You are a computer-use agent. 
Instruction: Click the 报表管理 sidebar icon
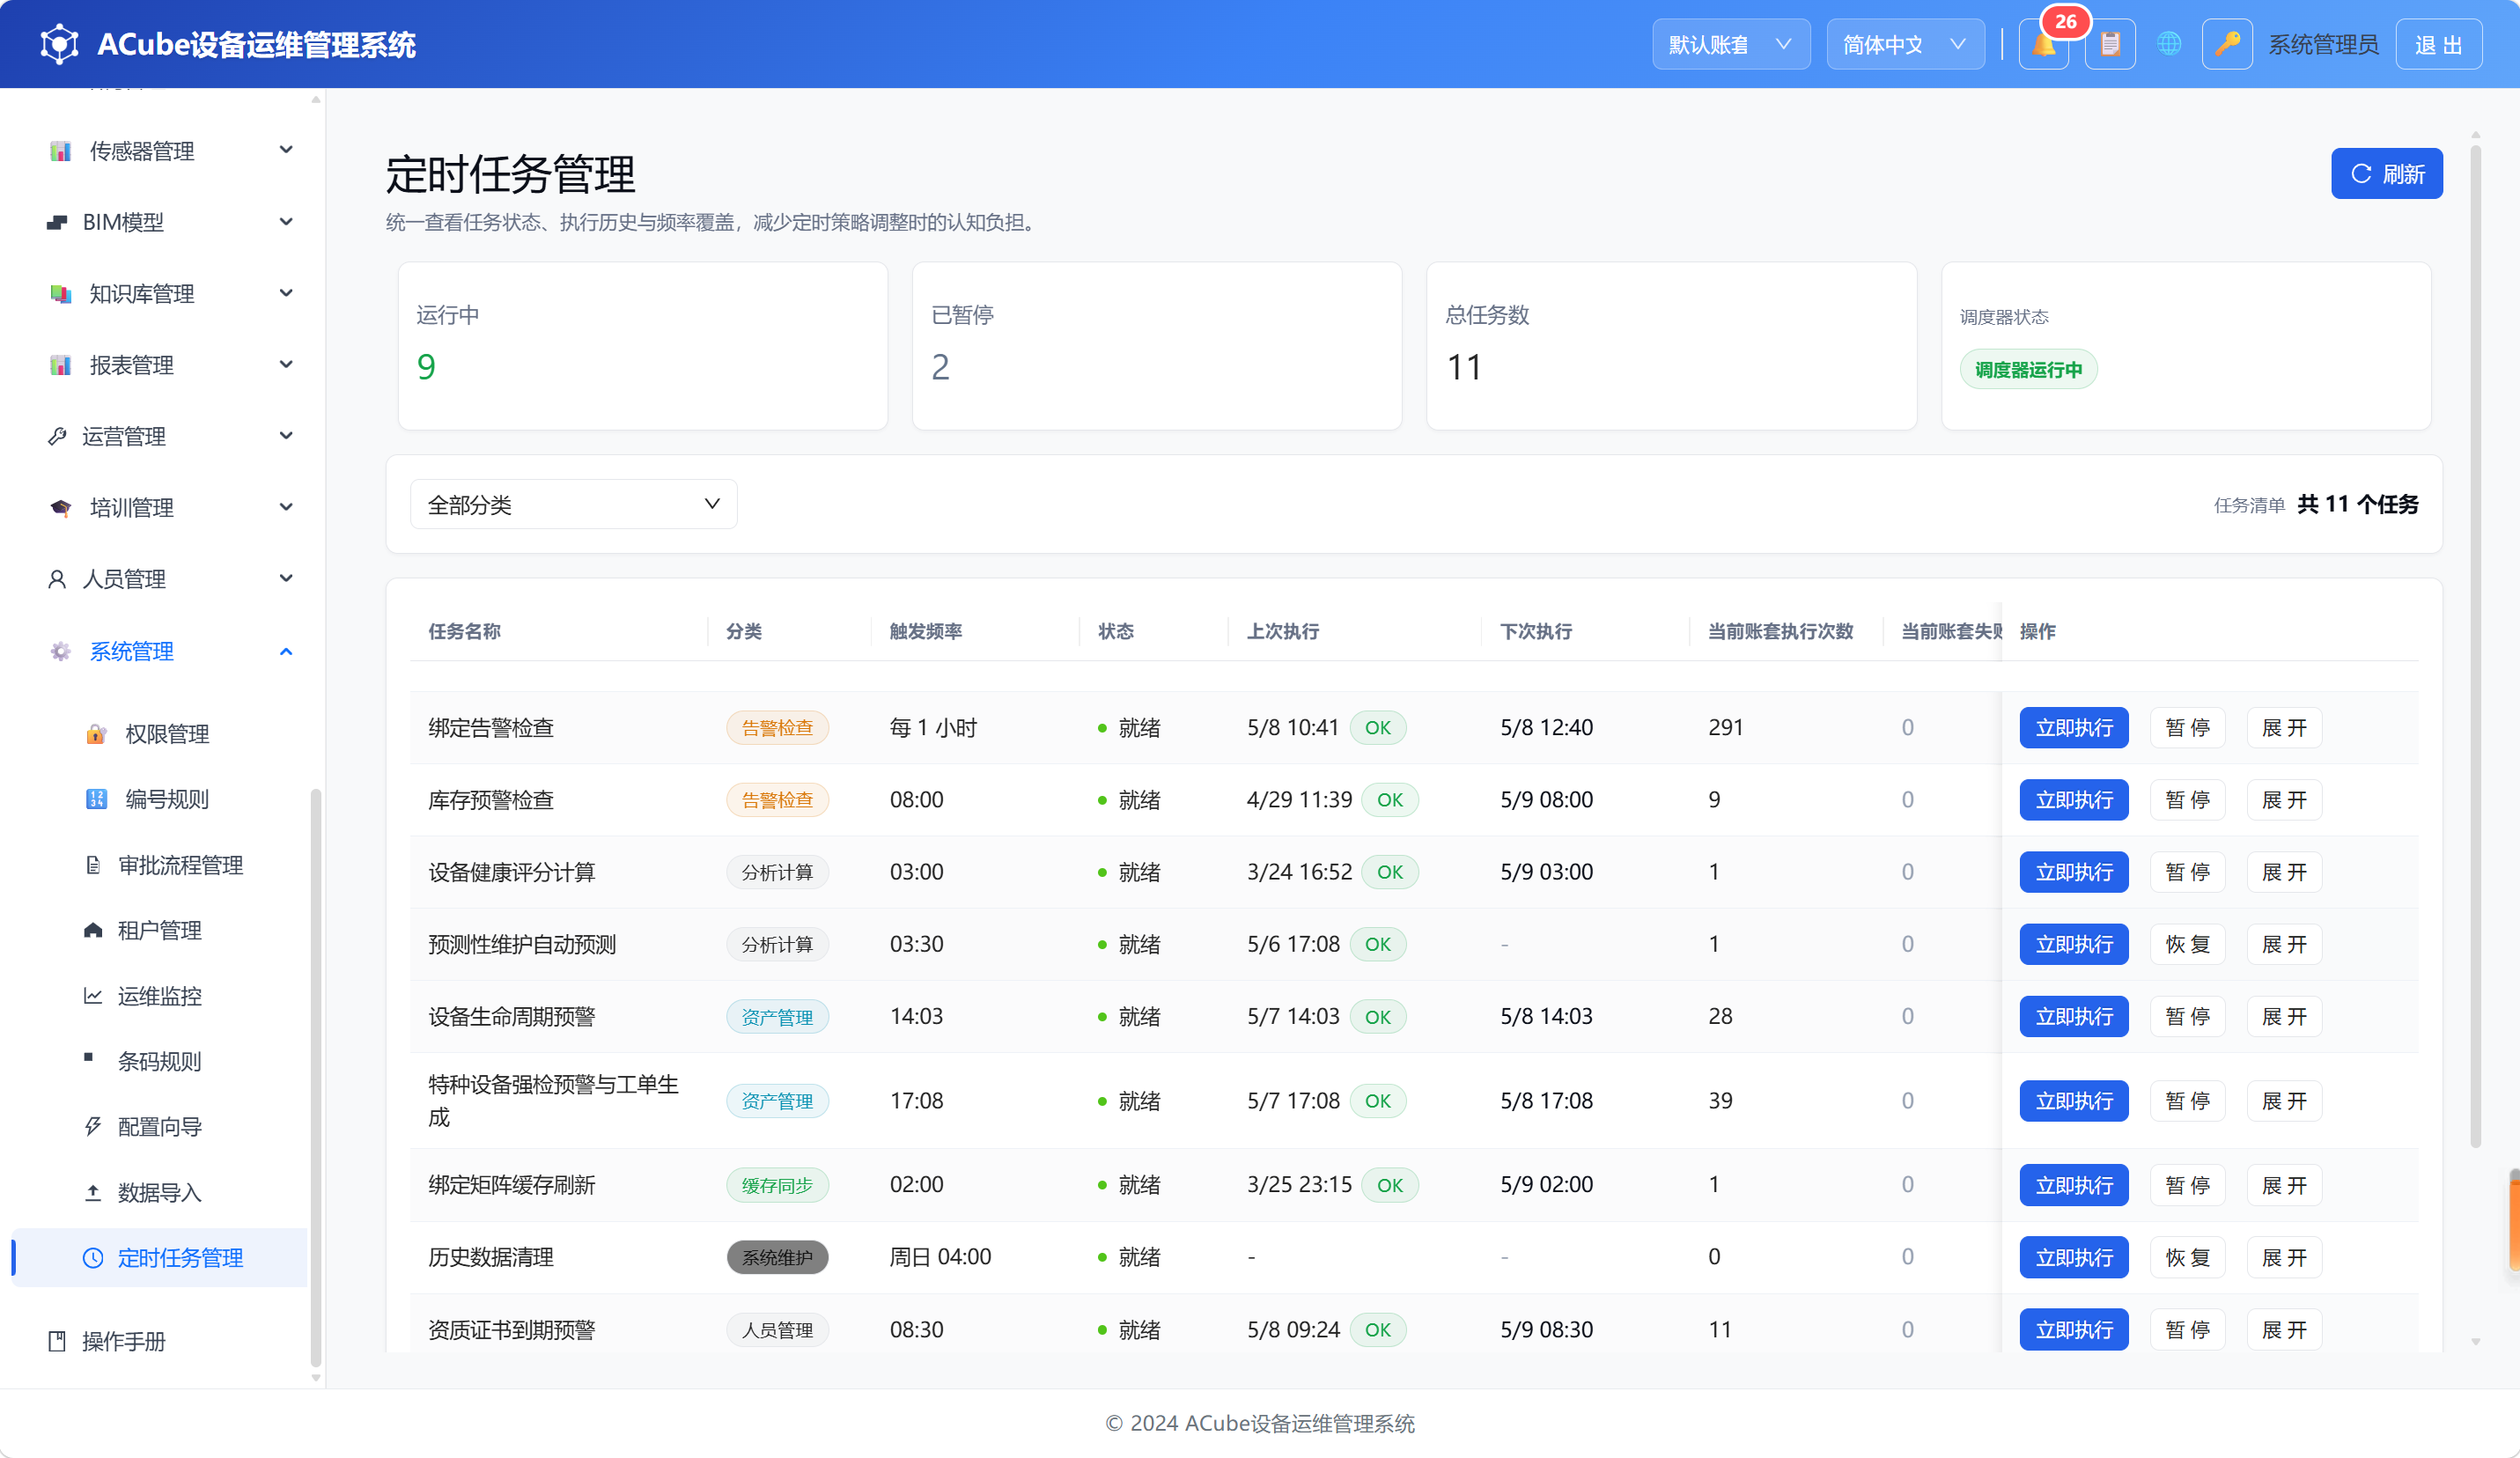point(60,365)
